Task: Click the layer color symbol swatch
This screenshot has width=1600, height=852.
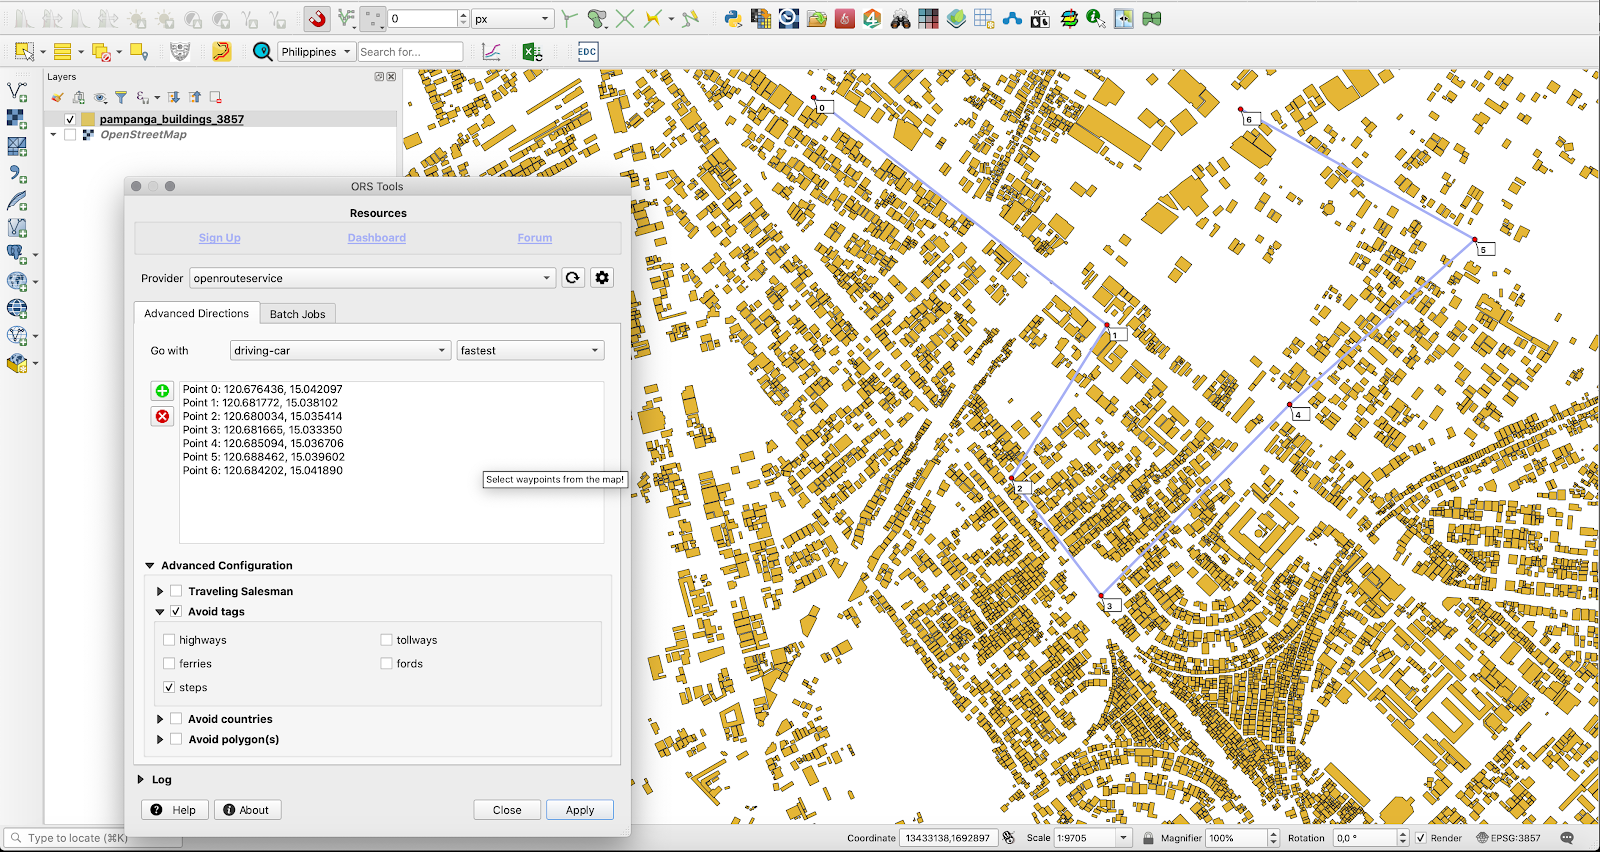Action: click(x=88, y=119)
